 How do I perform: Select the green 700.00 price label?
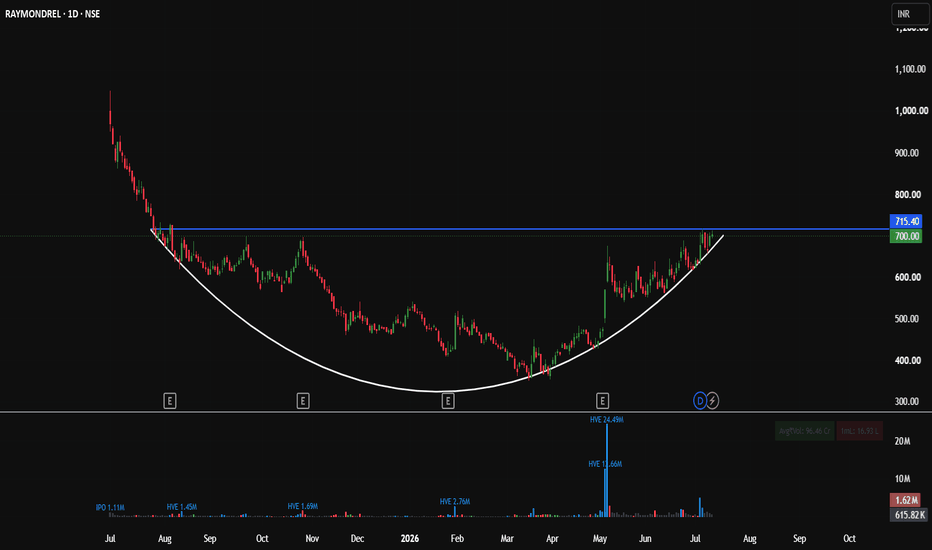tap(906, 236)
